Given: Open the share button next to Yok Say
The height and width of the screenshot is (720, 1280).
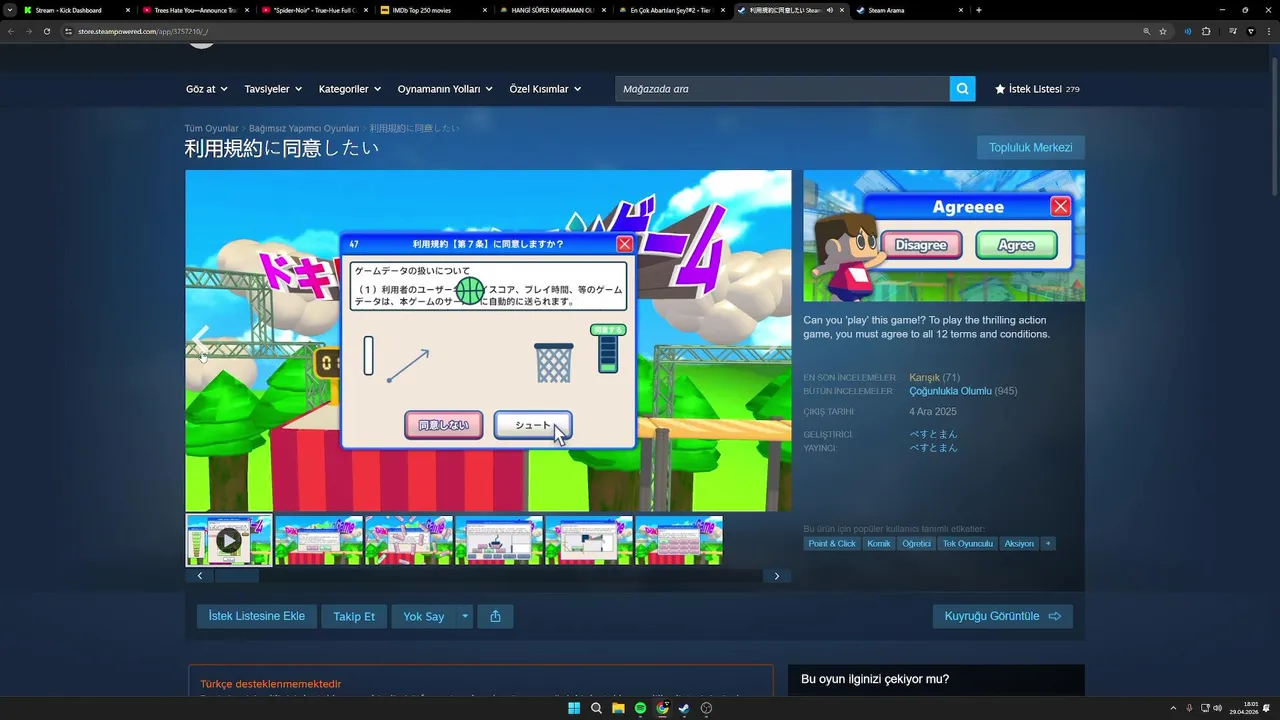Looking at the screenshot, I should (x=495, y=616).
